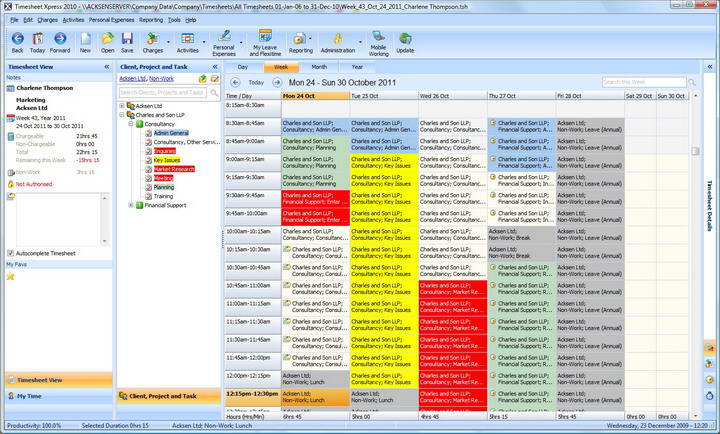
Task: Select the Key Issues task
Action: click(167, 160)
